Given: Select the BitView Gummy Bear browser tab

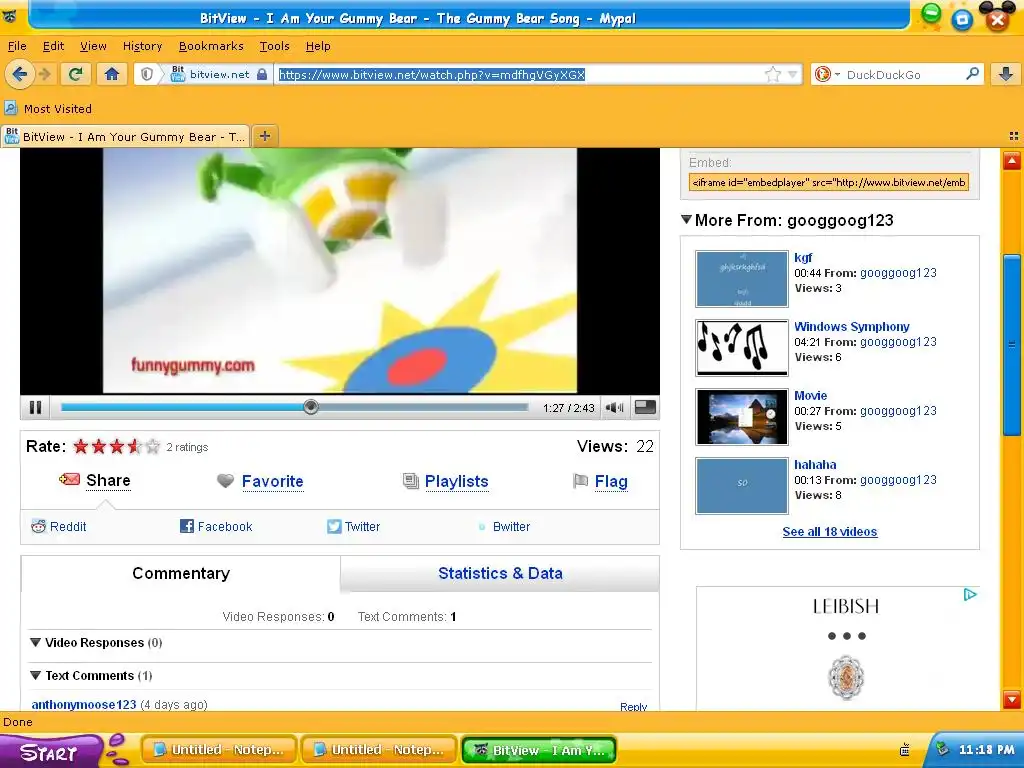Looking at the screenshot, I should click(x=125, y=136).
